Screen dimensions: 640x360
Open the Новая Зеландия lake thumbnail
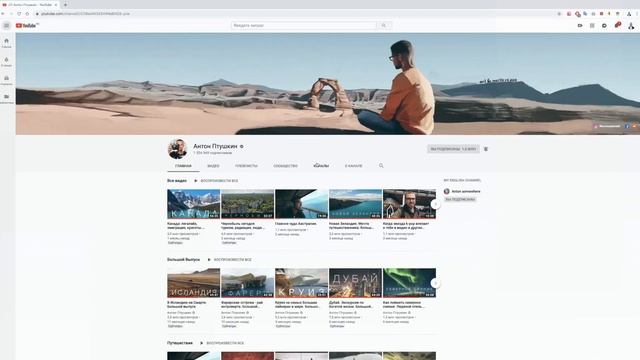pos(355,204)
